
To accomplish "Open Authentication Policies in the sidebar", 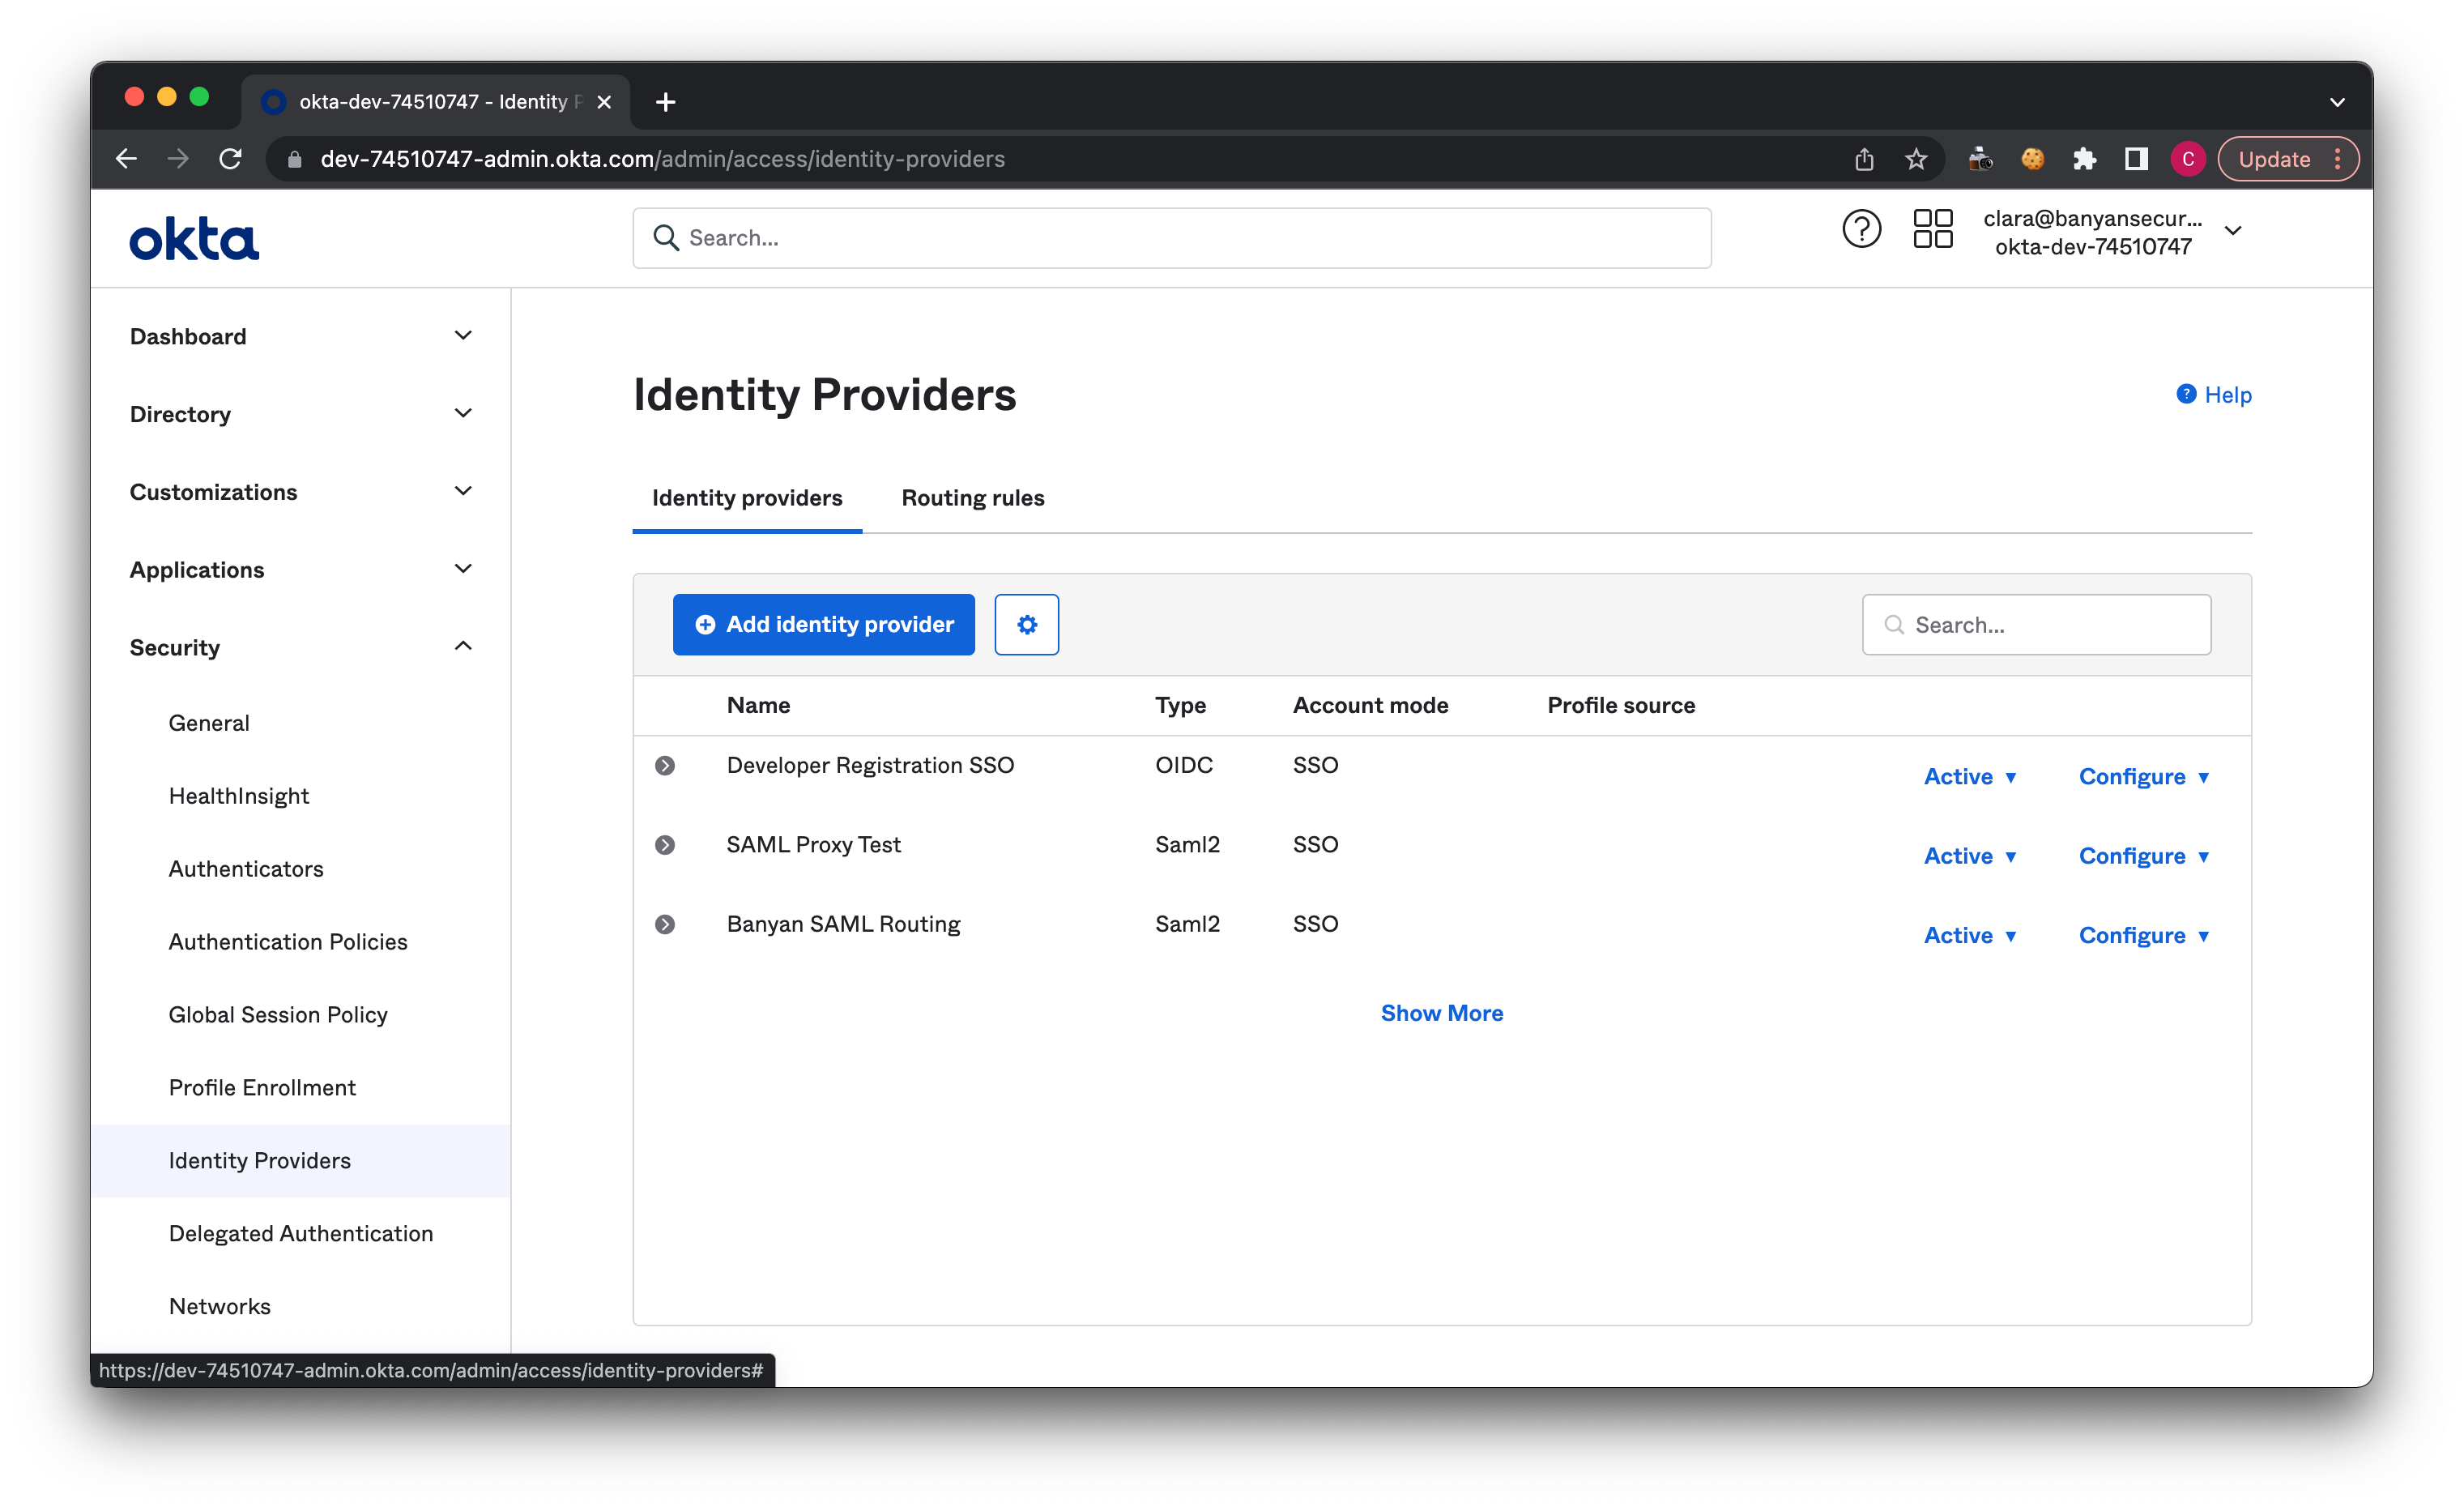I will [288, 942].
